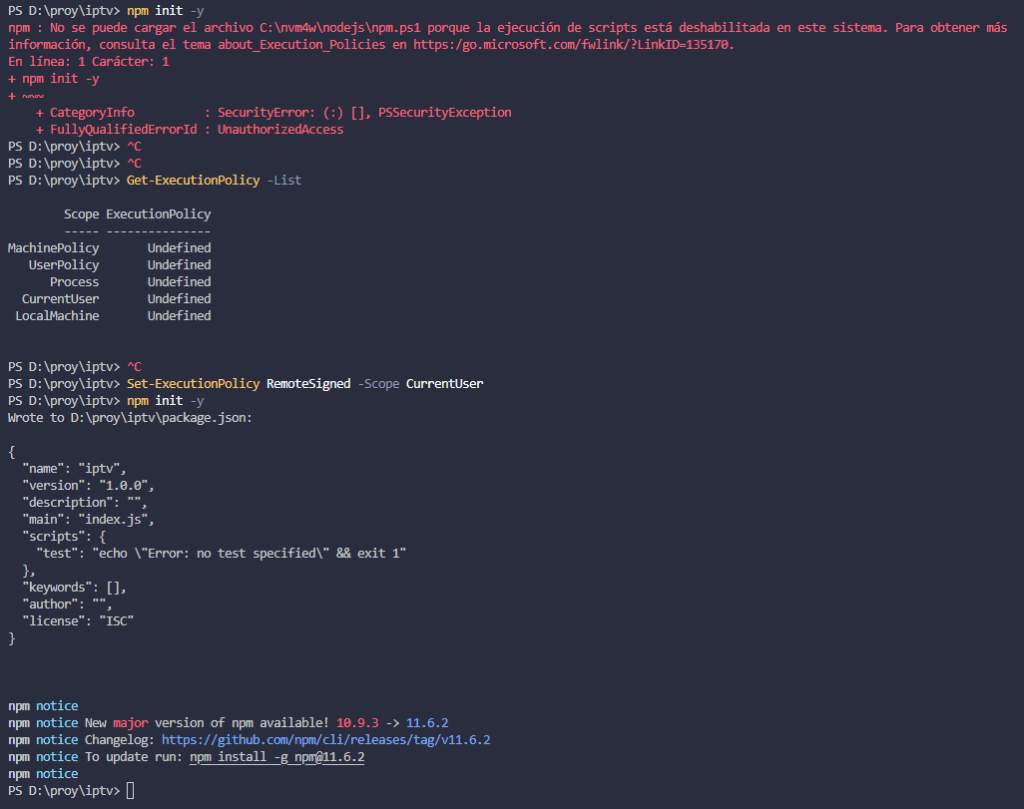The image size is (1024, 809).
Task: Click the UnauthorizedAccess error ID text
Action: tap(280, 129)
